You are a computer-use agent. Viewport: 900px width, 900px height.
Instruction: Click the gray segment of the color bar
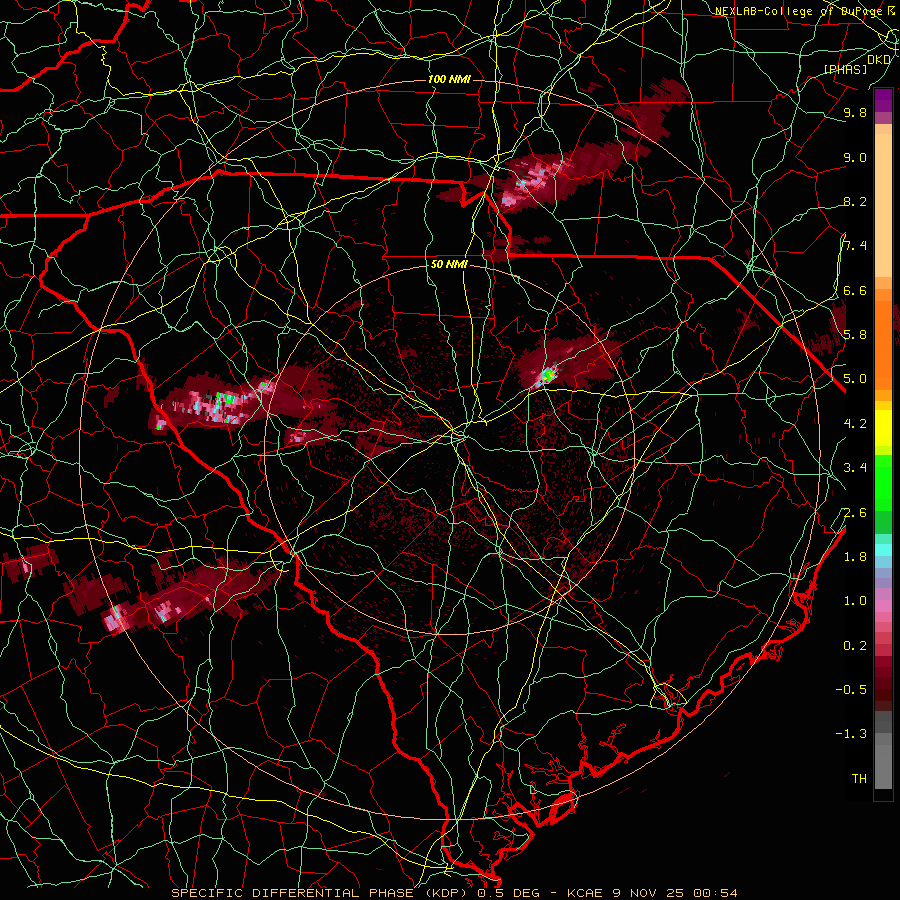click(883, 752)
